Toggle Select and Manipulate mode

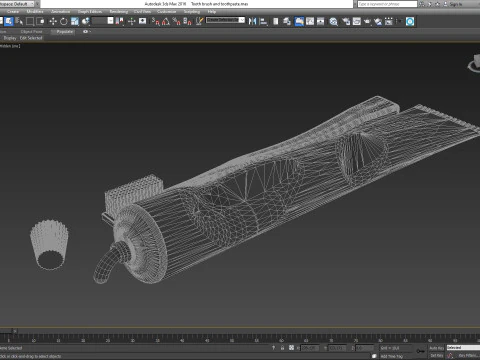[x=132, y=21]
